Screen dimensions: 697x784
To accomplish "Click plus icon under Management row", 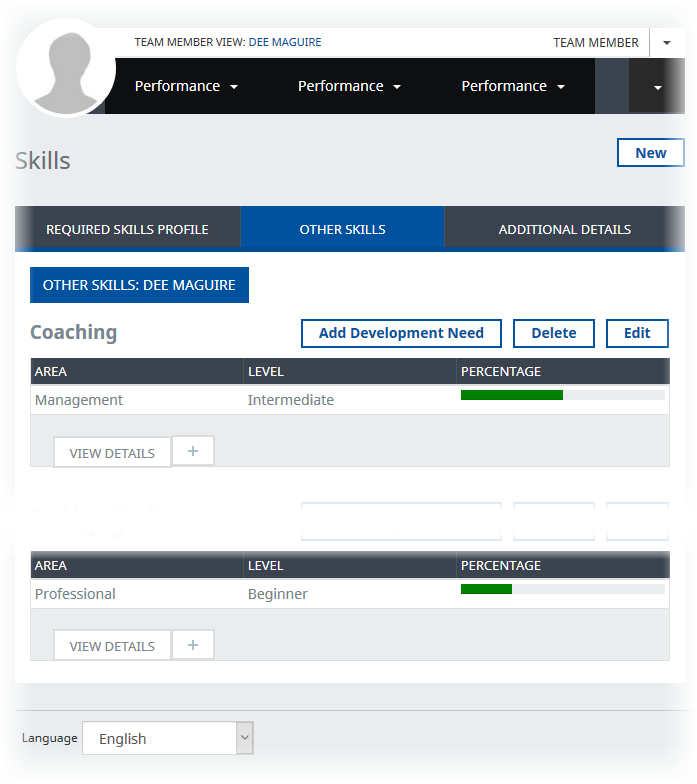I will (193, 451).
